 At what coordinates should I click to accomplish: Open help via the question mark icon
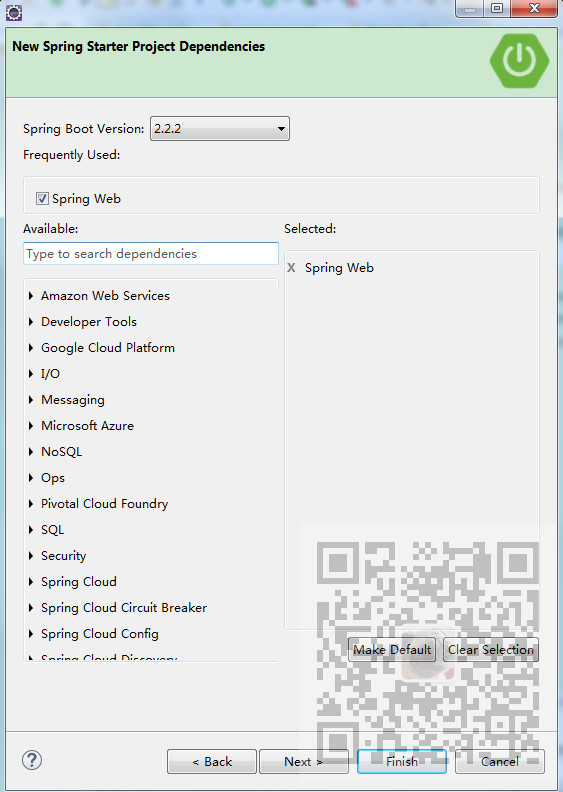[32, 760]
